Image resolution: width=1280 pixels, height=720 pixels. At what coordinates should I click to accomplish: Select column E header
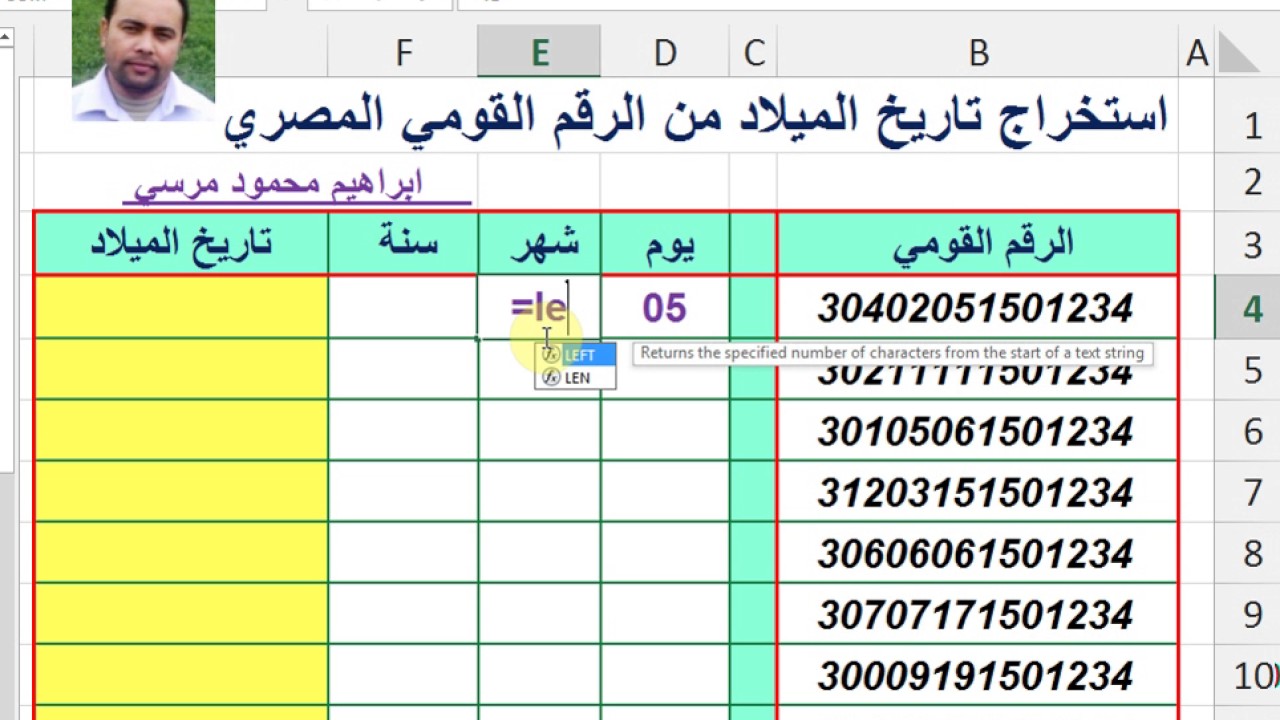click(539, 53)
